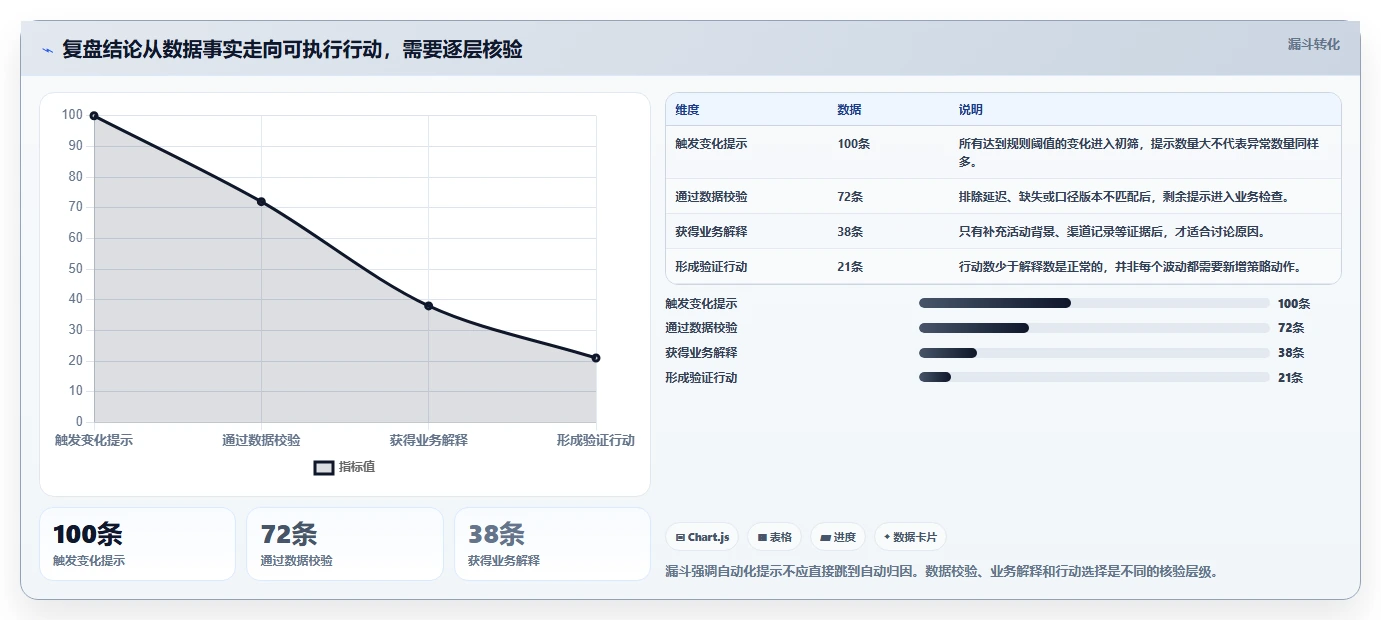Click the 72条 cell in the table
This screenshot has width=1381, height=620.
(x=850, y=197)
